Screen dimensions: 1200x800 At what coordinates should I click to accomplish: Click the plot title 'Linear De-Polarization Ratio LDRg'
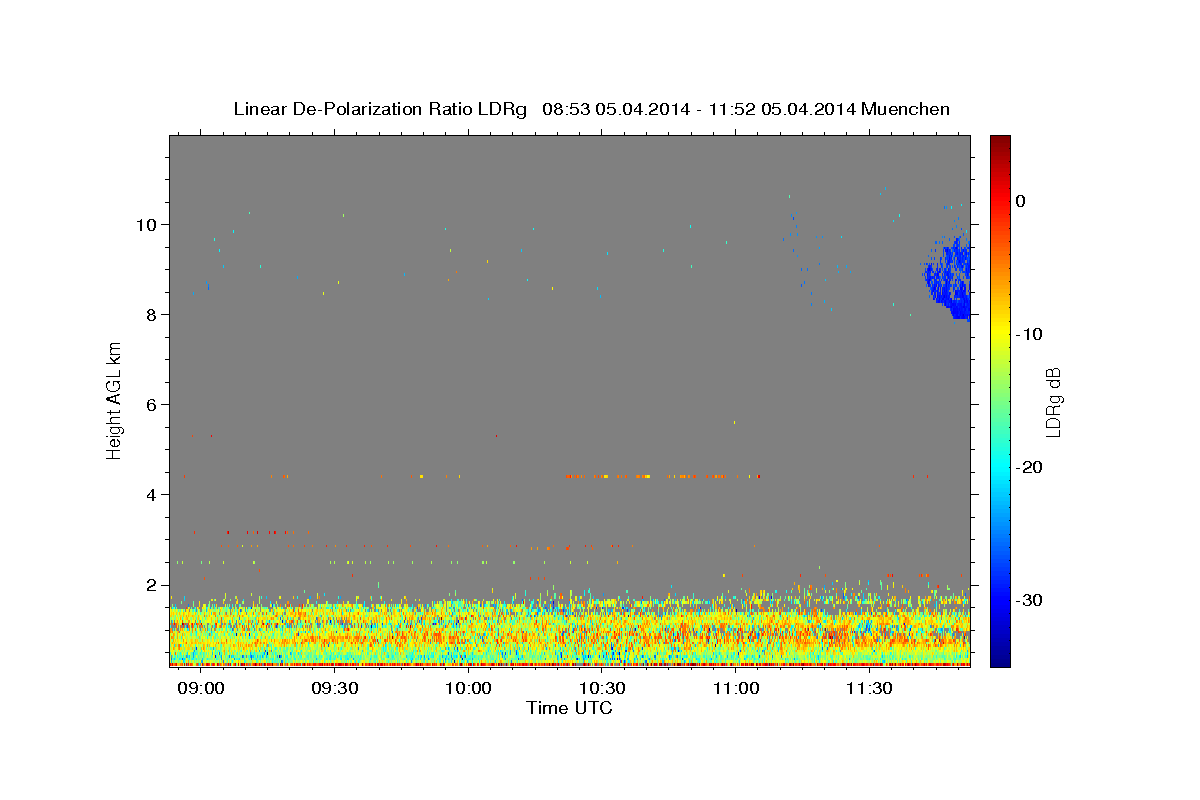tap(380, 109)
